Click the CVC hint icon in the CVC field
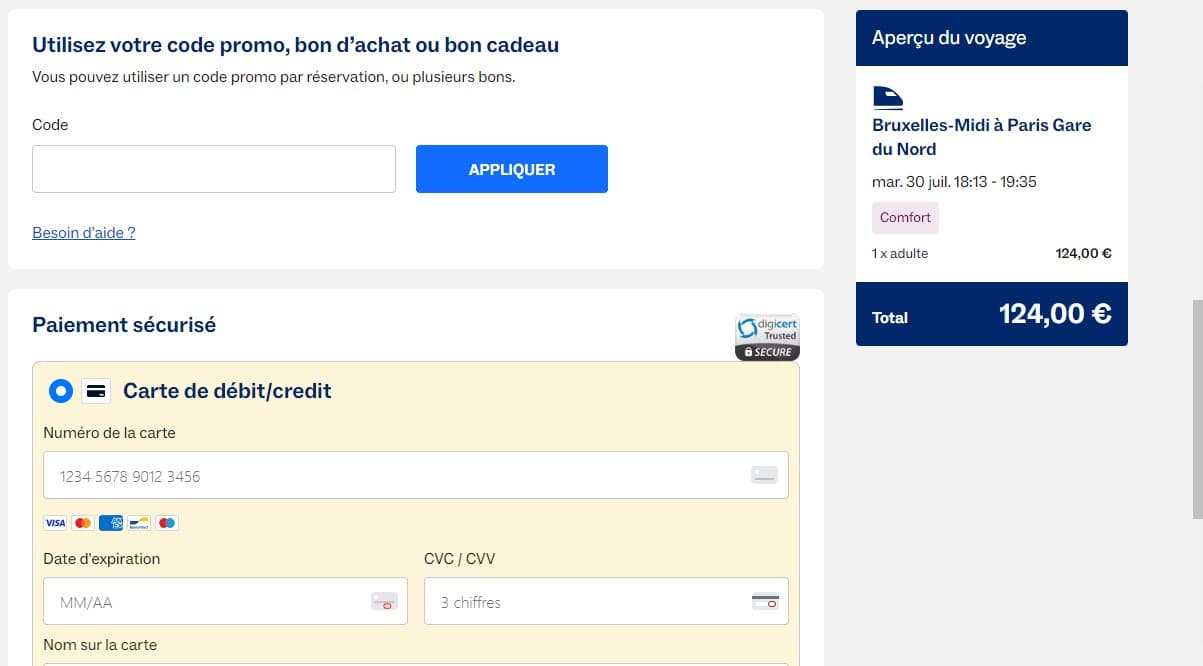 tap(765, 600)
